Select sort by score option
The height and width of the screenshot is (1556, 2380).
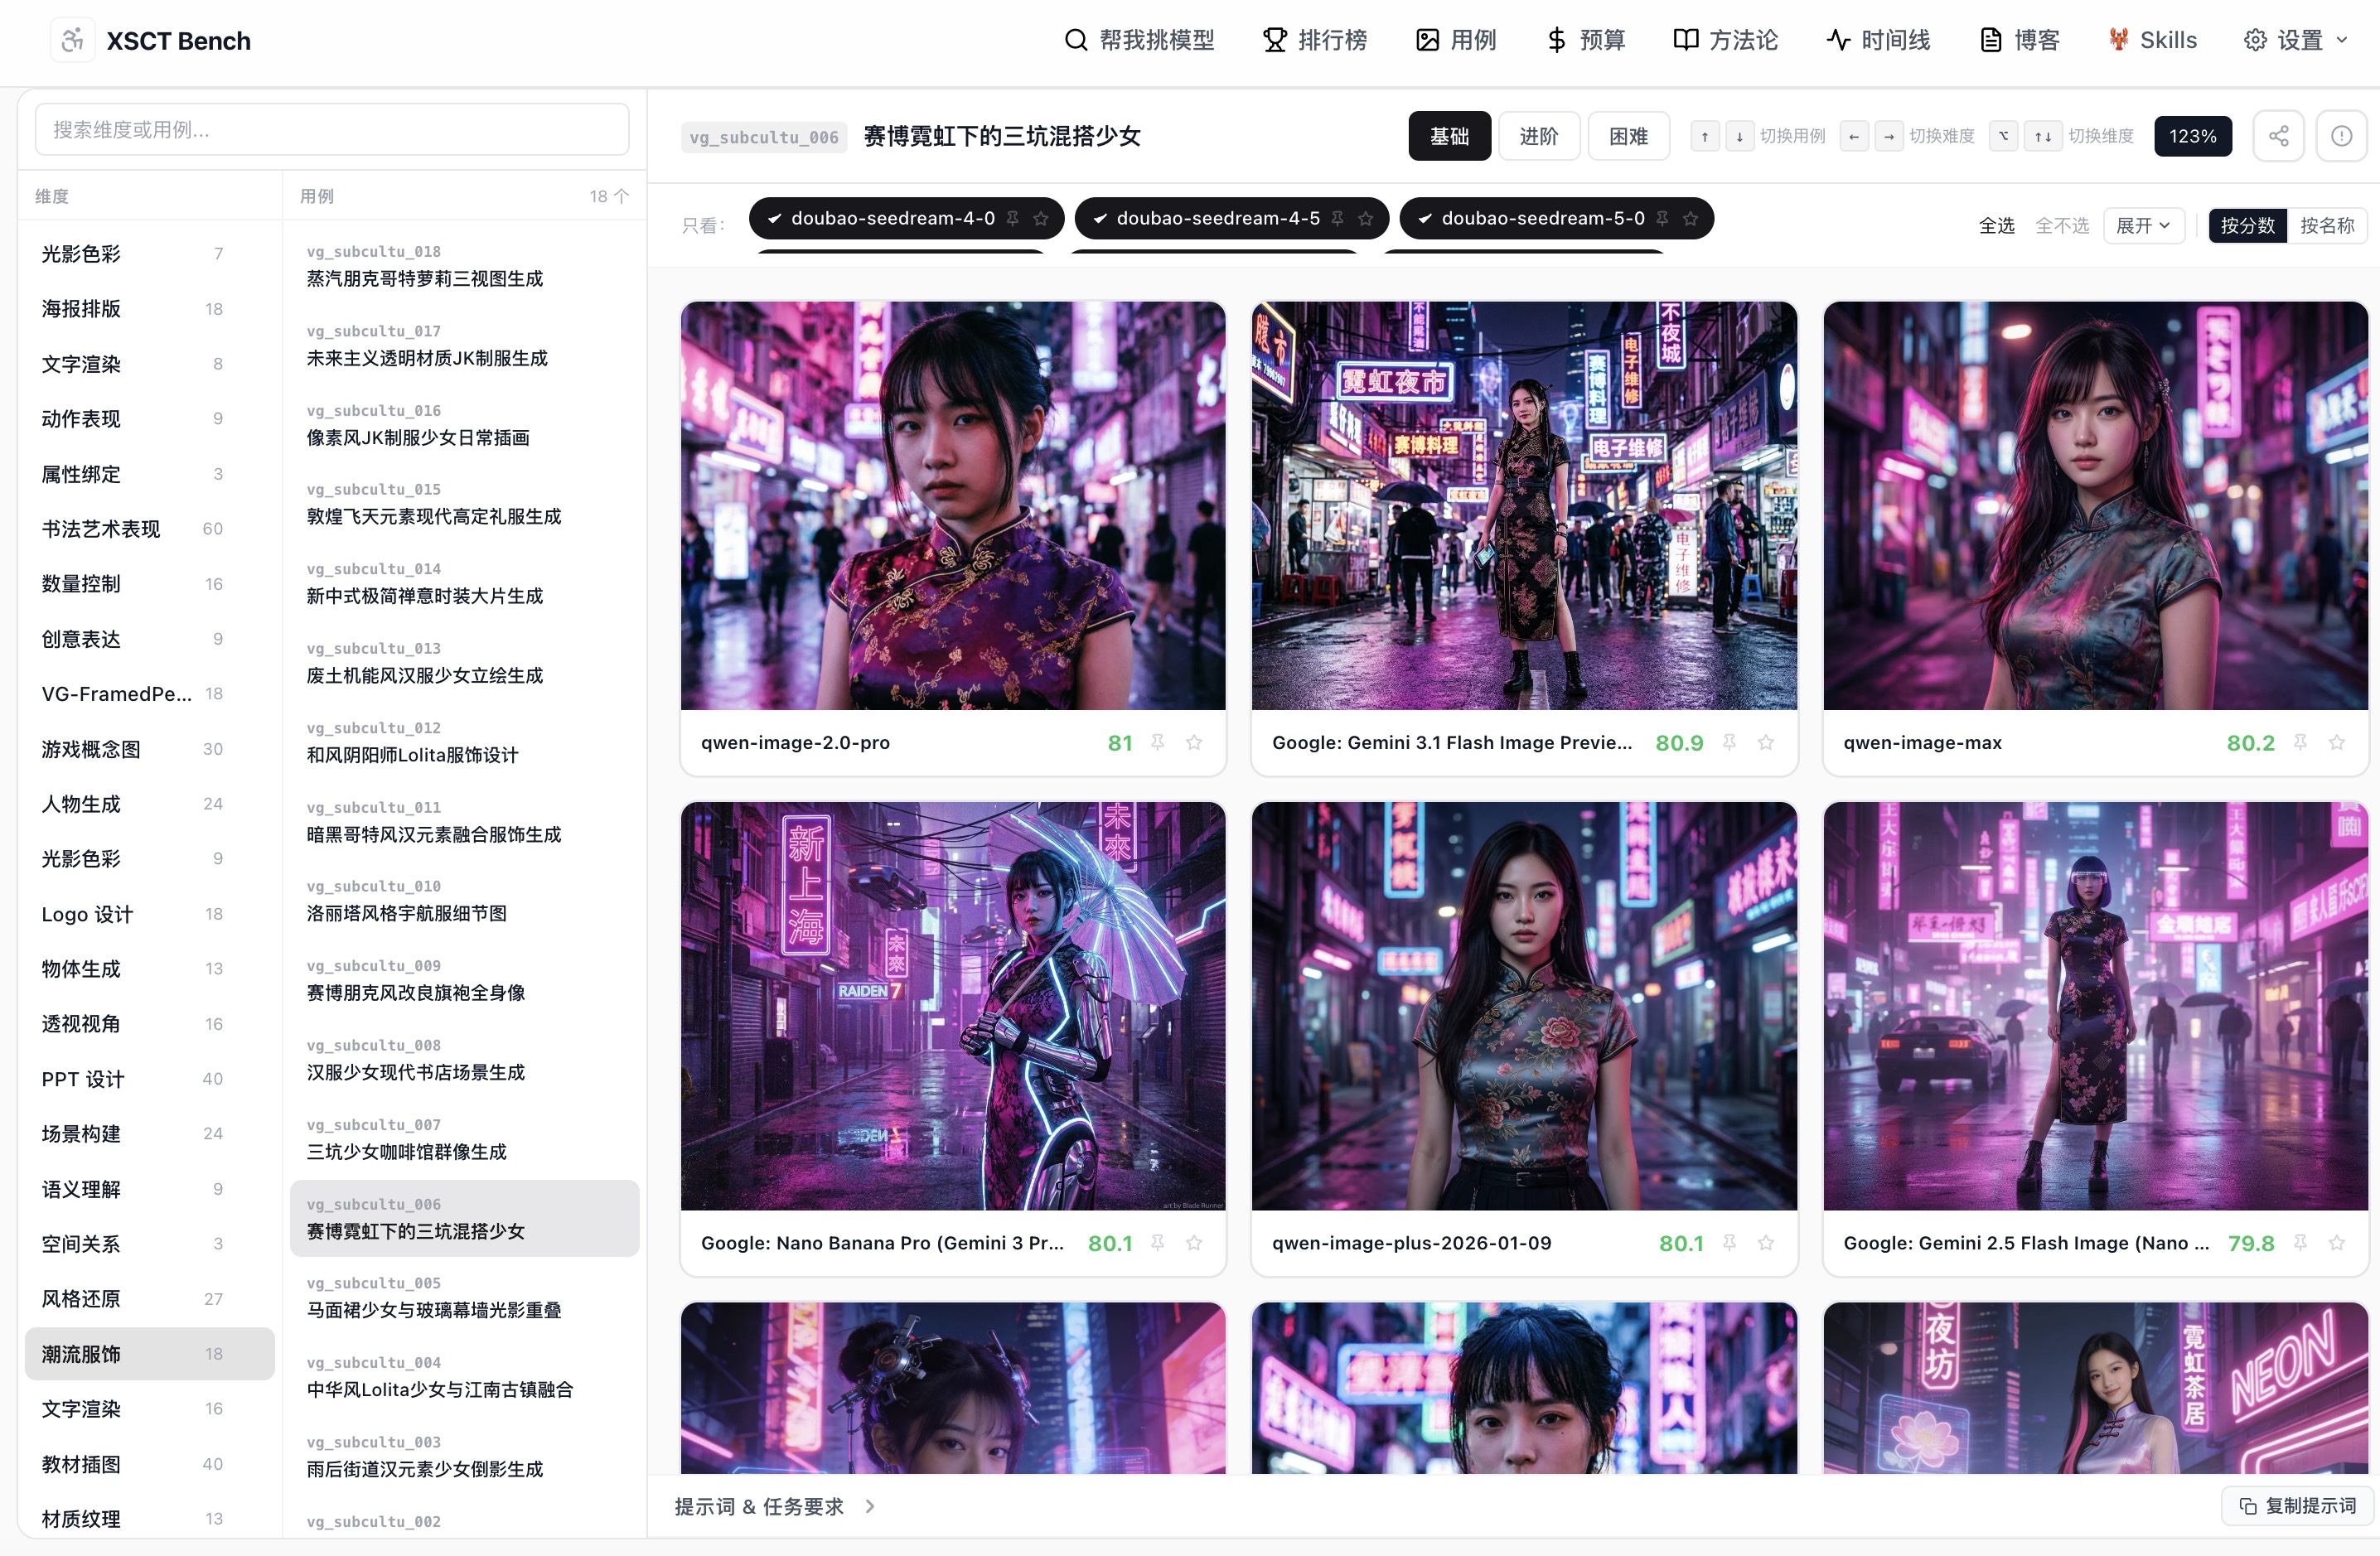[2247, 225]
